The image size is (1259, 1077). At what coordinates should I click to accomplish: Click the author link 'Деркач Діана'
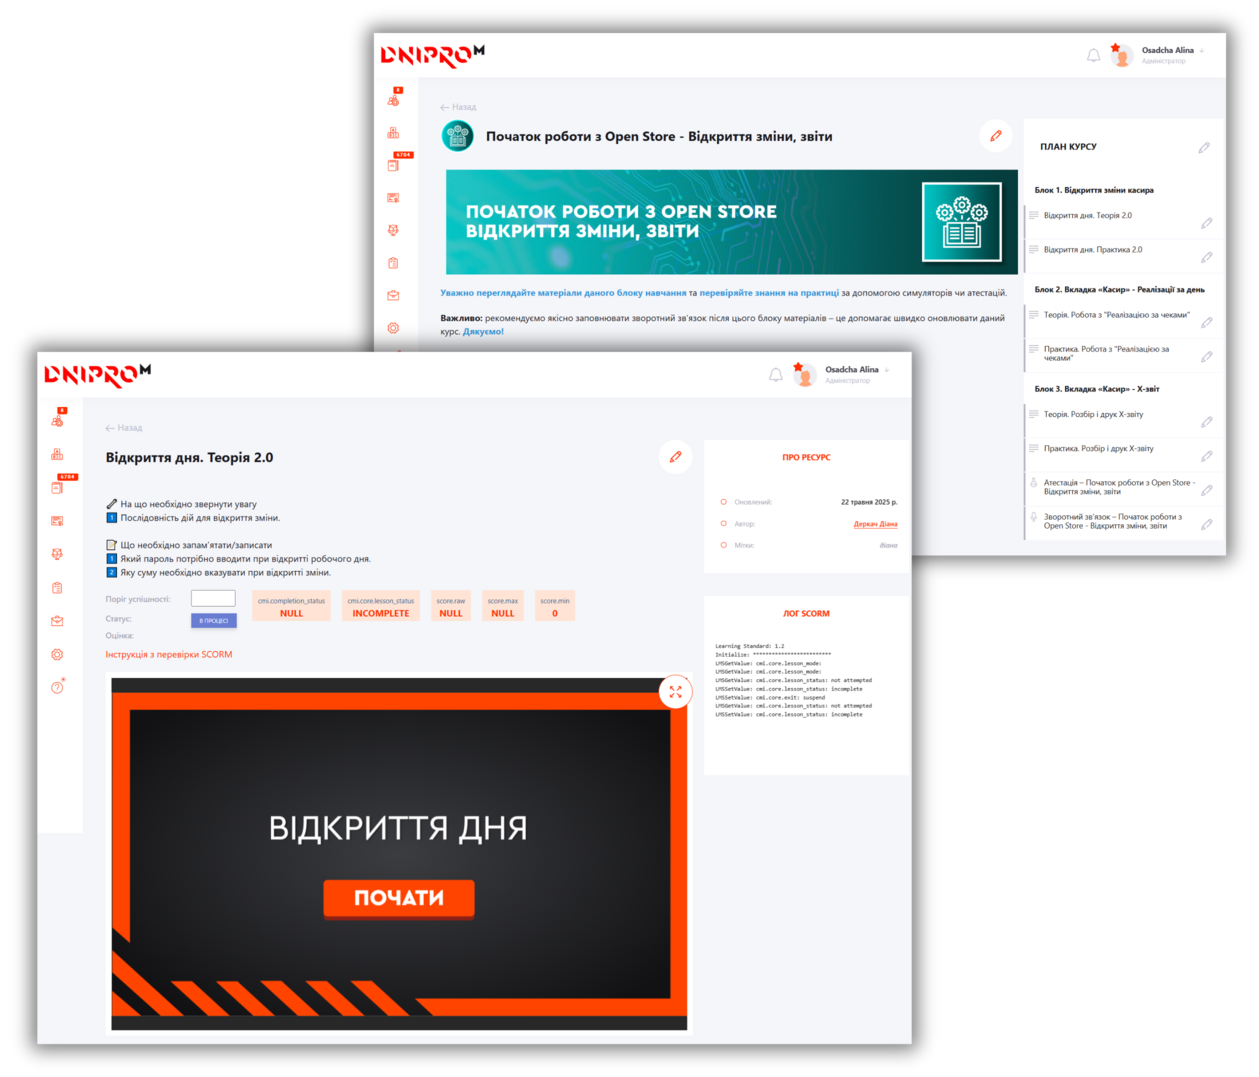click(x=874, y=524)
